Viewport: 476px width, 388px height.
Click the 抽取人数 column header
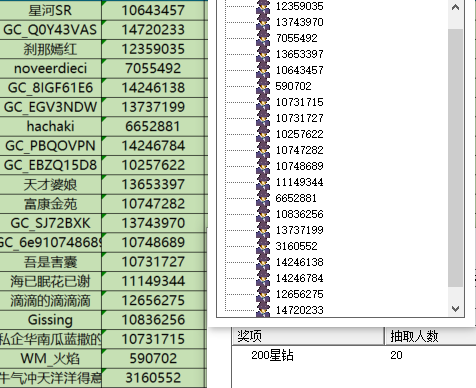(x=430, y=336)
